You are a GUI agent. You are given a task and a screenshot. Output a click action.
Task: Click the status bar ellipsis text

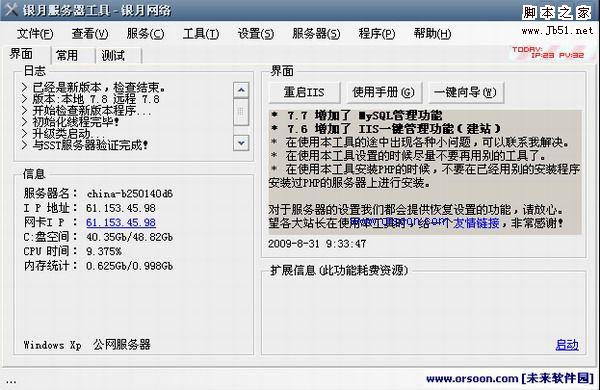[11, 382]
